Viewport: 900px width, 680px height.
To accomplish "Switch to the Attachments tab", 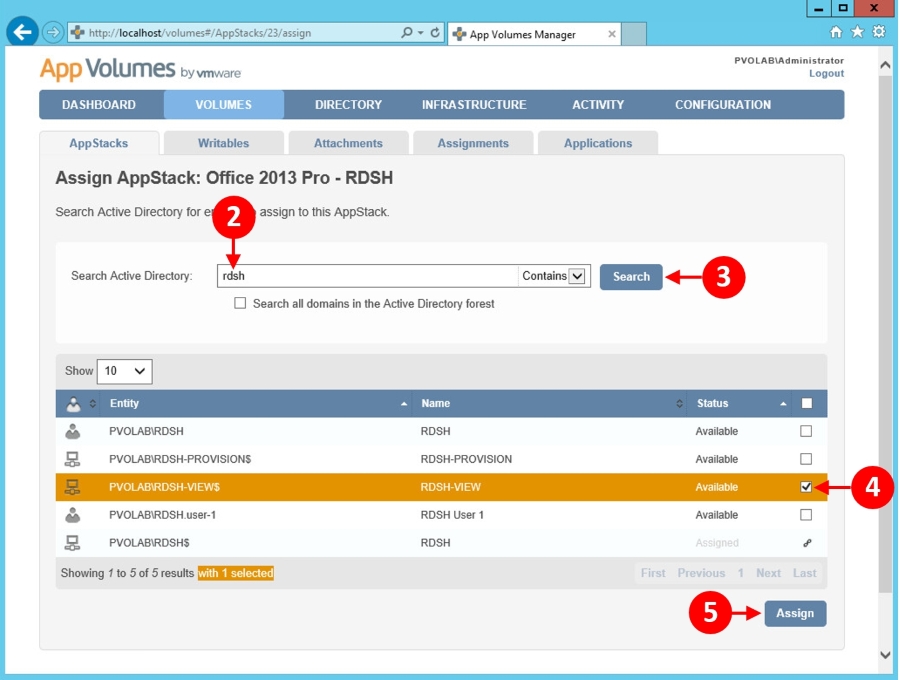I will pos(348,143).
